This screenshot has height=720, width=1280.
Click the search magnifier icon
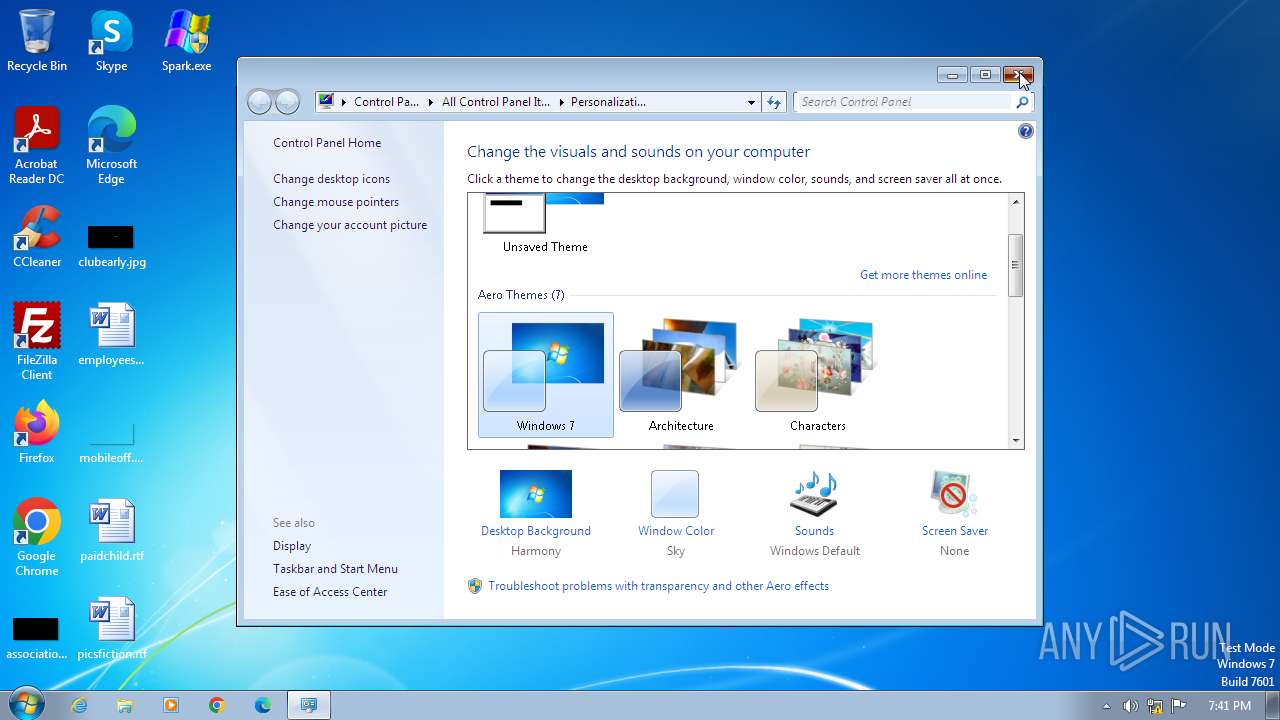click(x=1022, y=102)
